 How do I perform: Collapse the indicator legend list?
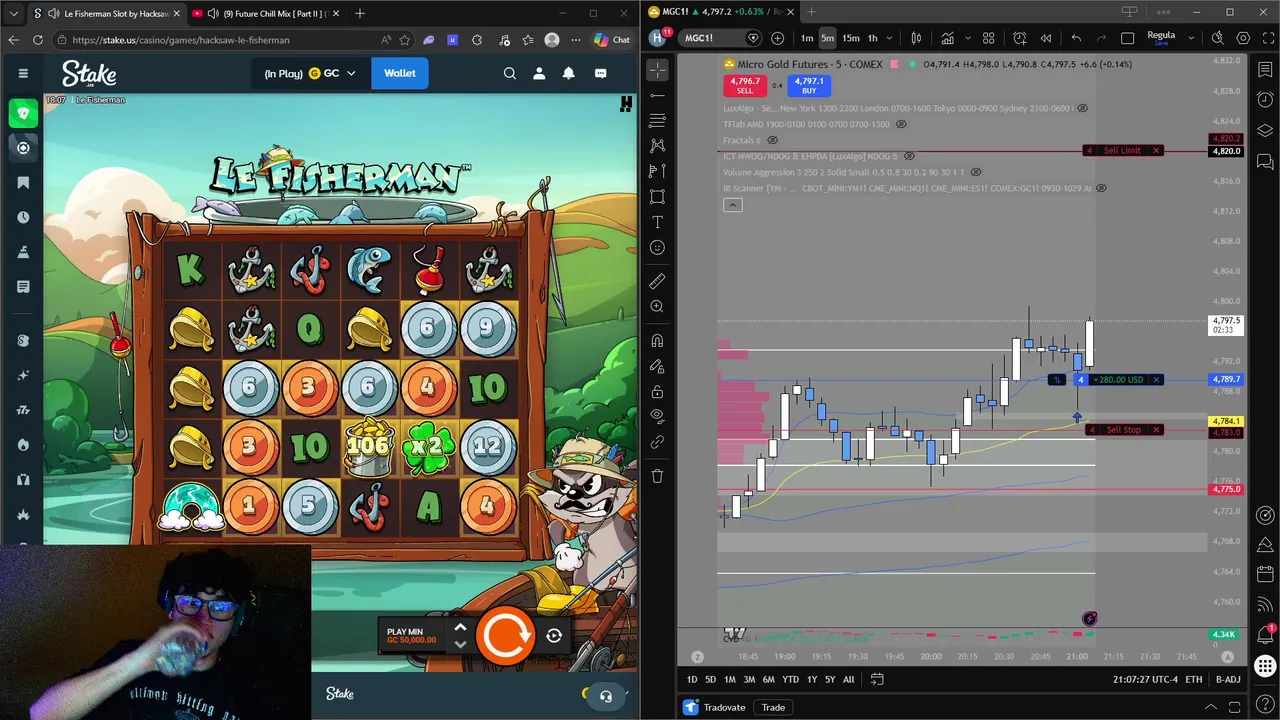732,205
